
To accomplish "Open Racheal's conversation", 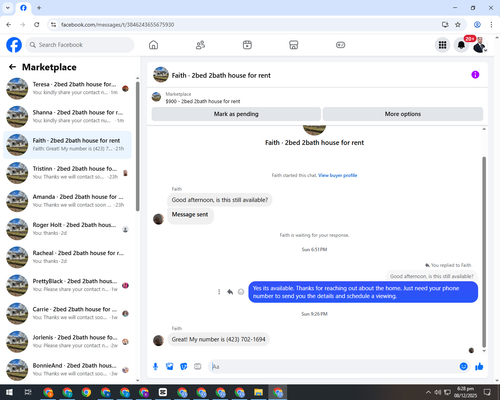I will tap(68, 257).
